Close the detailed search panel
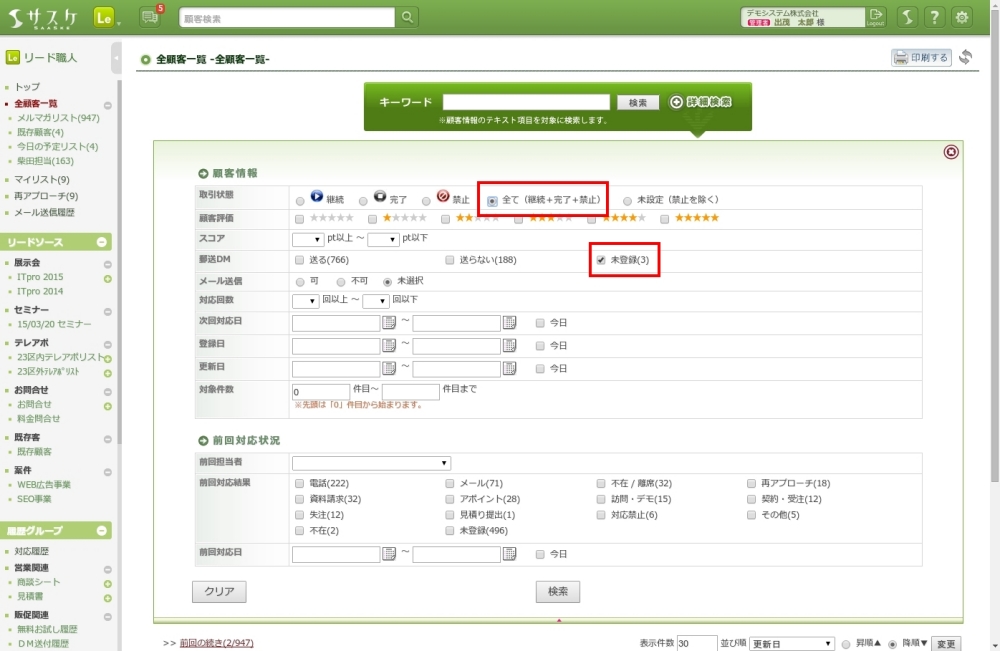Viewport: 1000px width, 651px height. (x=950, y=152)
